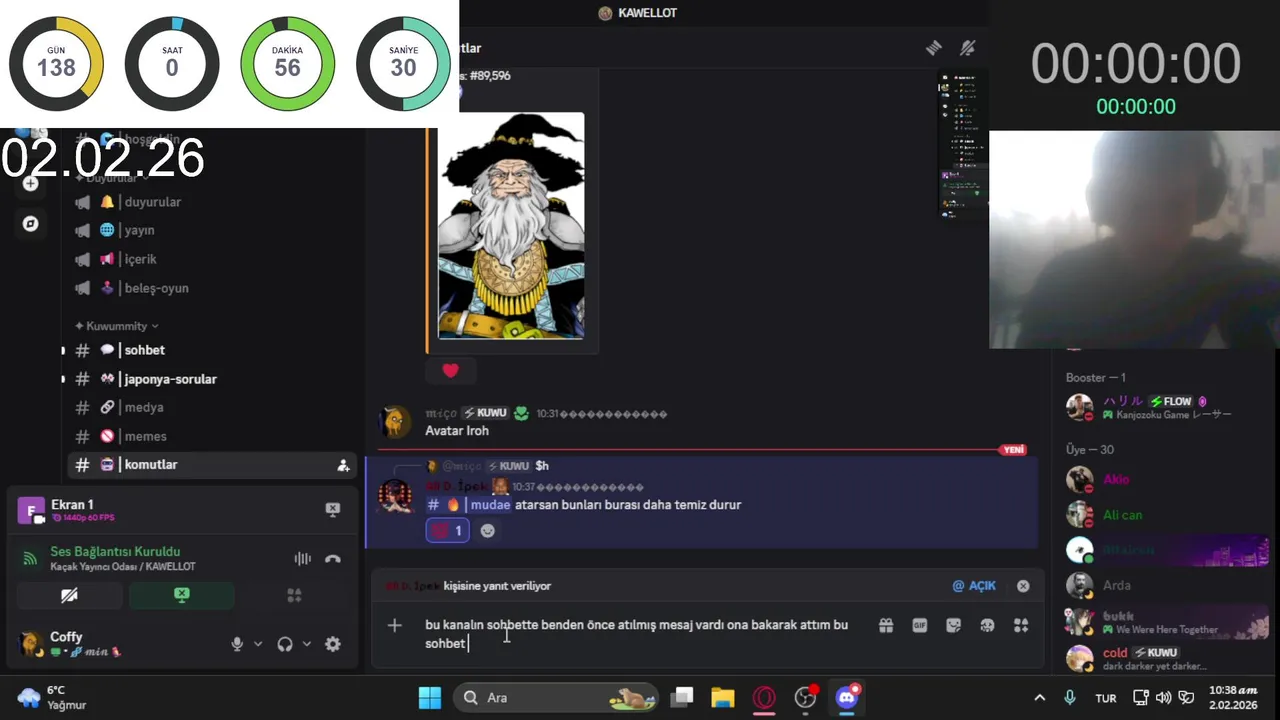
Task: Turn on camera in voice panel
Action: point(69,595)
